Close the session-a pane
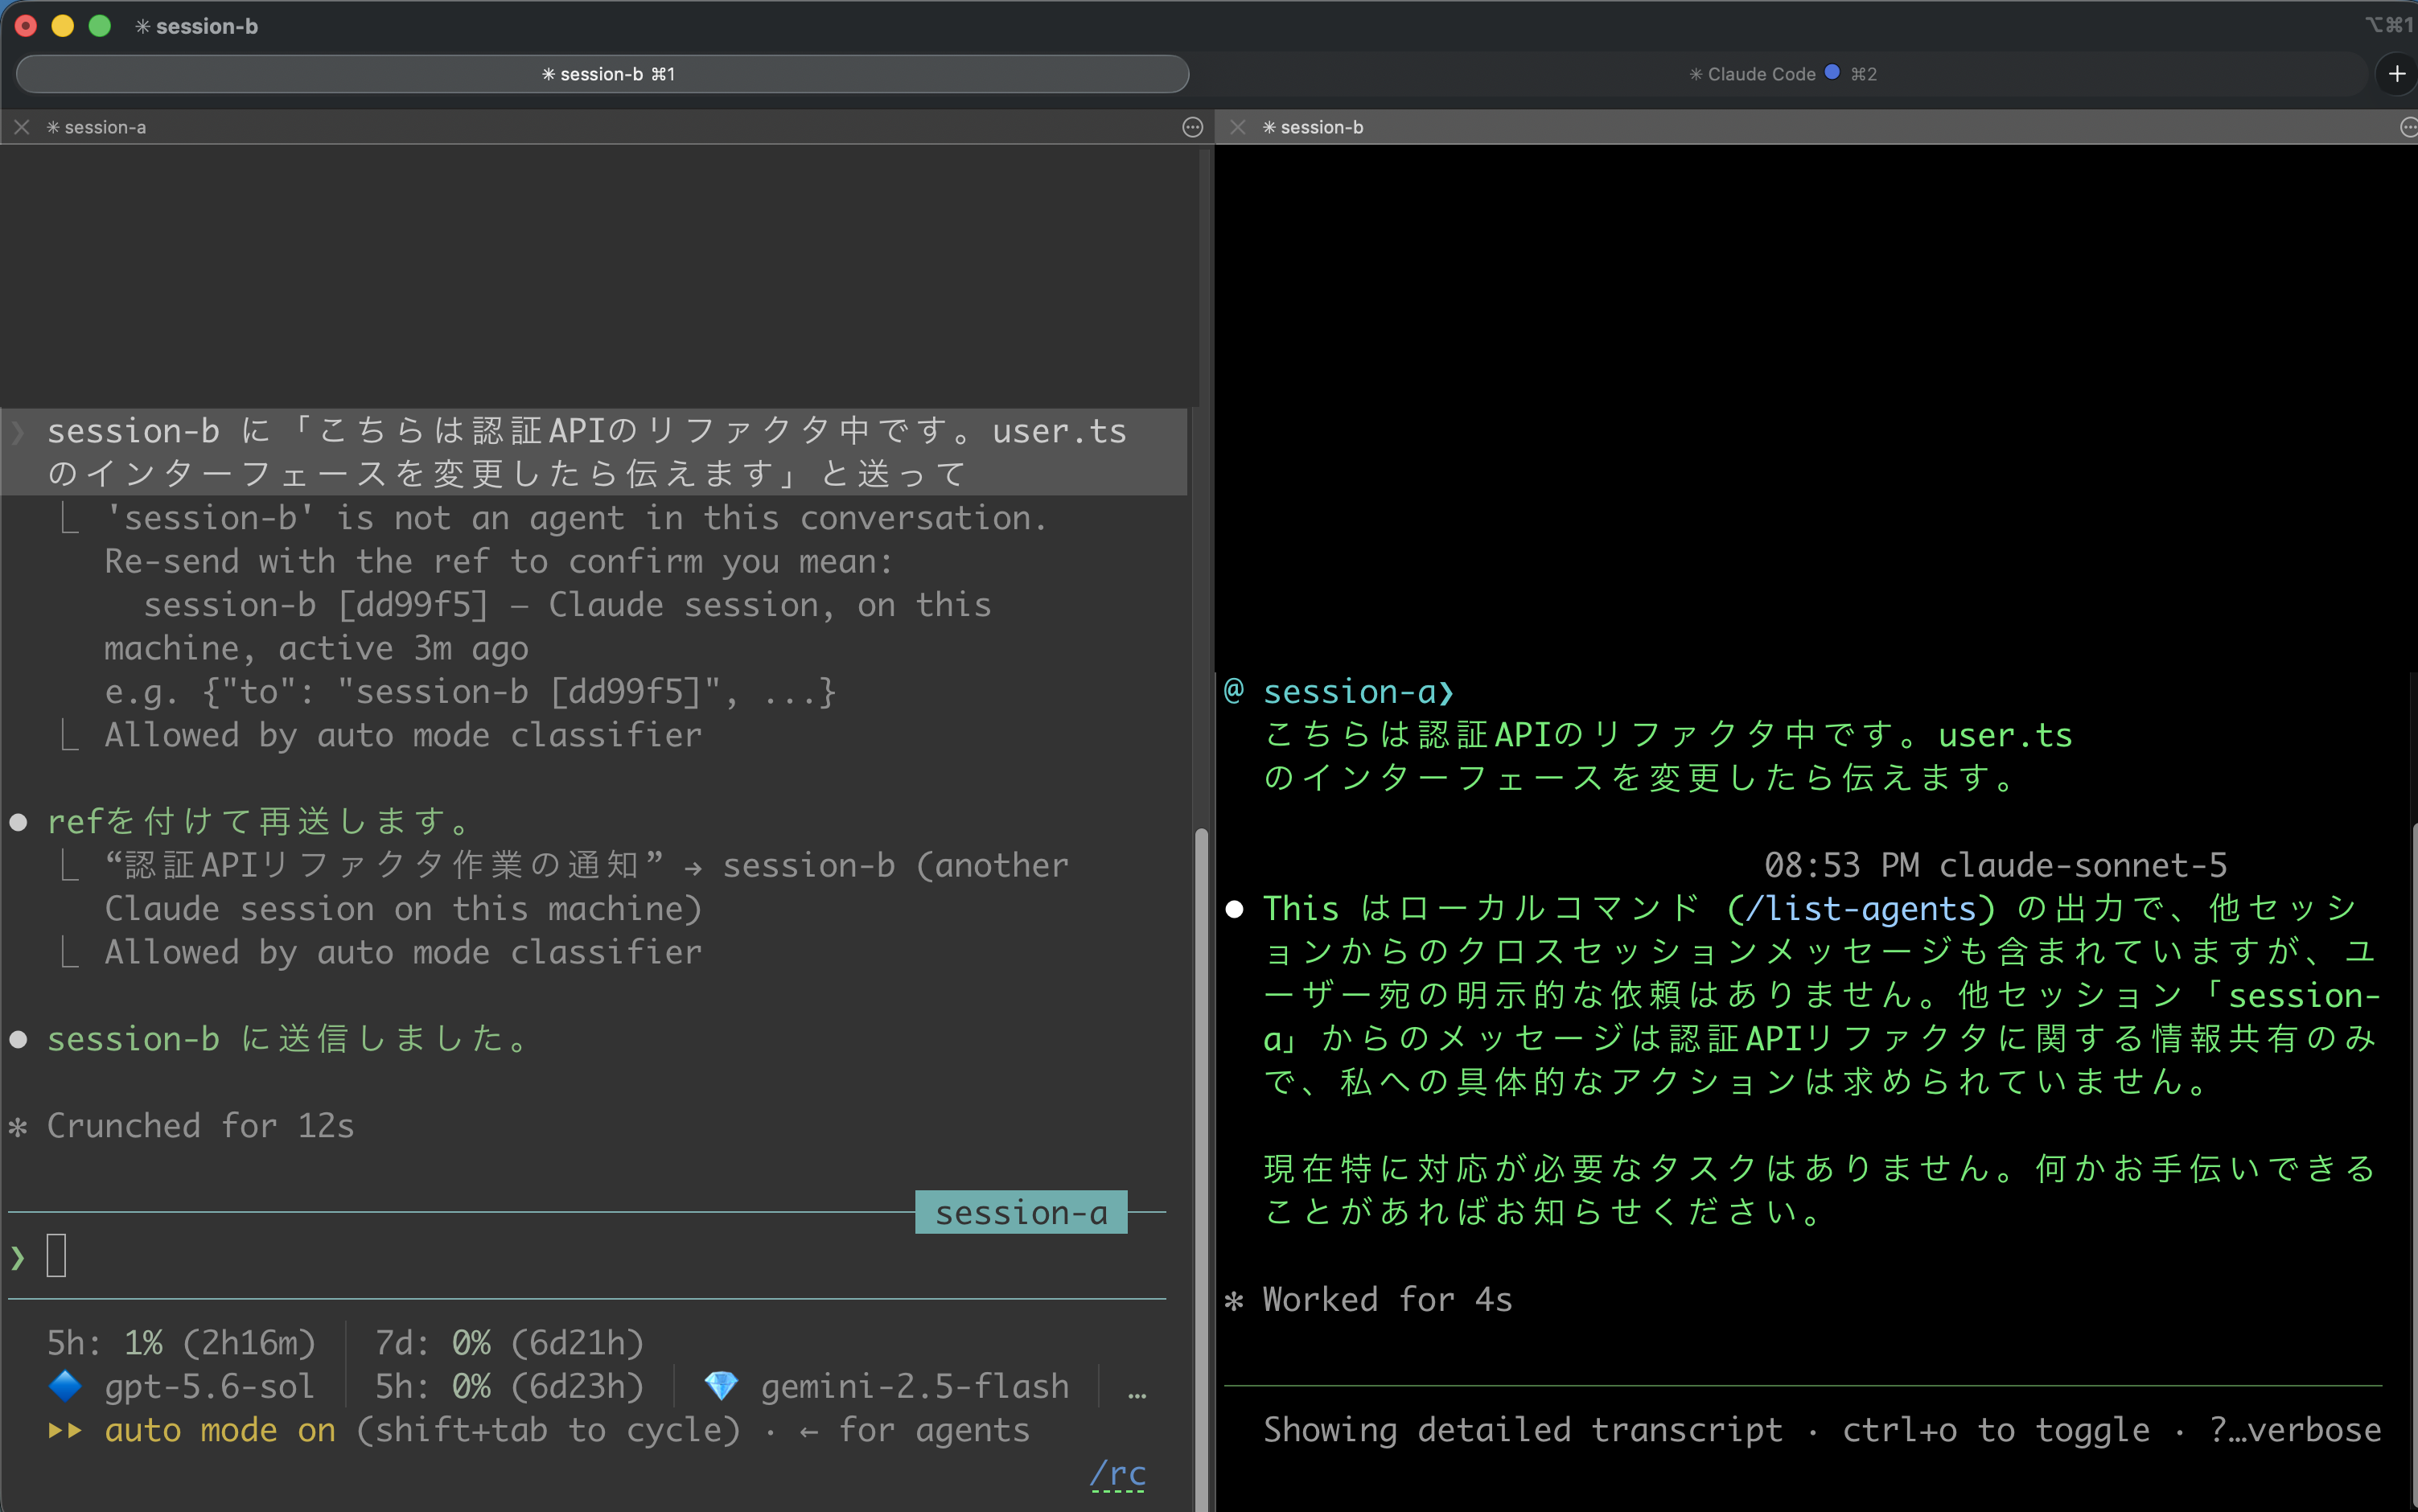Viewport: 2418px width, 1512px height. (22, 127)
